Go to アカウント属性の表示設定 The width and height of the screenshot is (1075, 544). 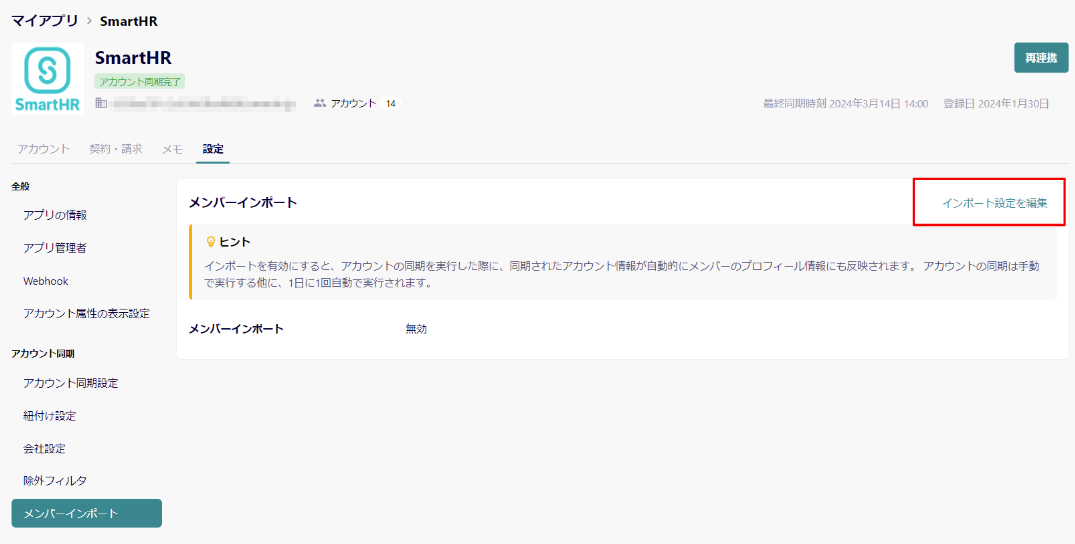pos(86,314)
